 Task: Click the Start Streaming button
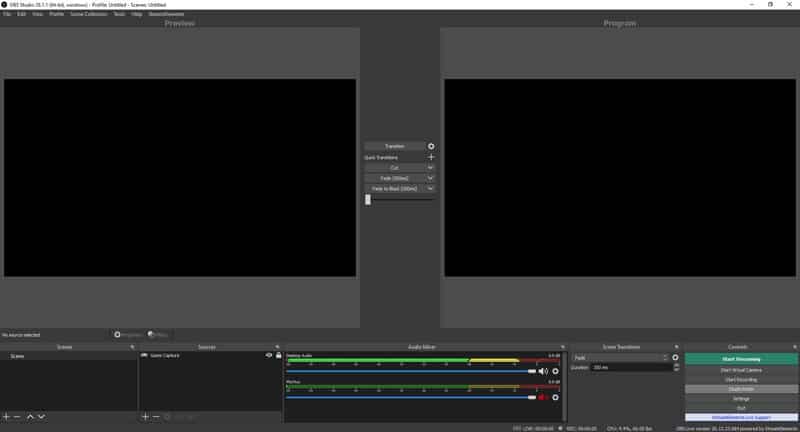point(741,359)
